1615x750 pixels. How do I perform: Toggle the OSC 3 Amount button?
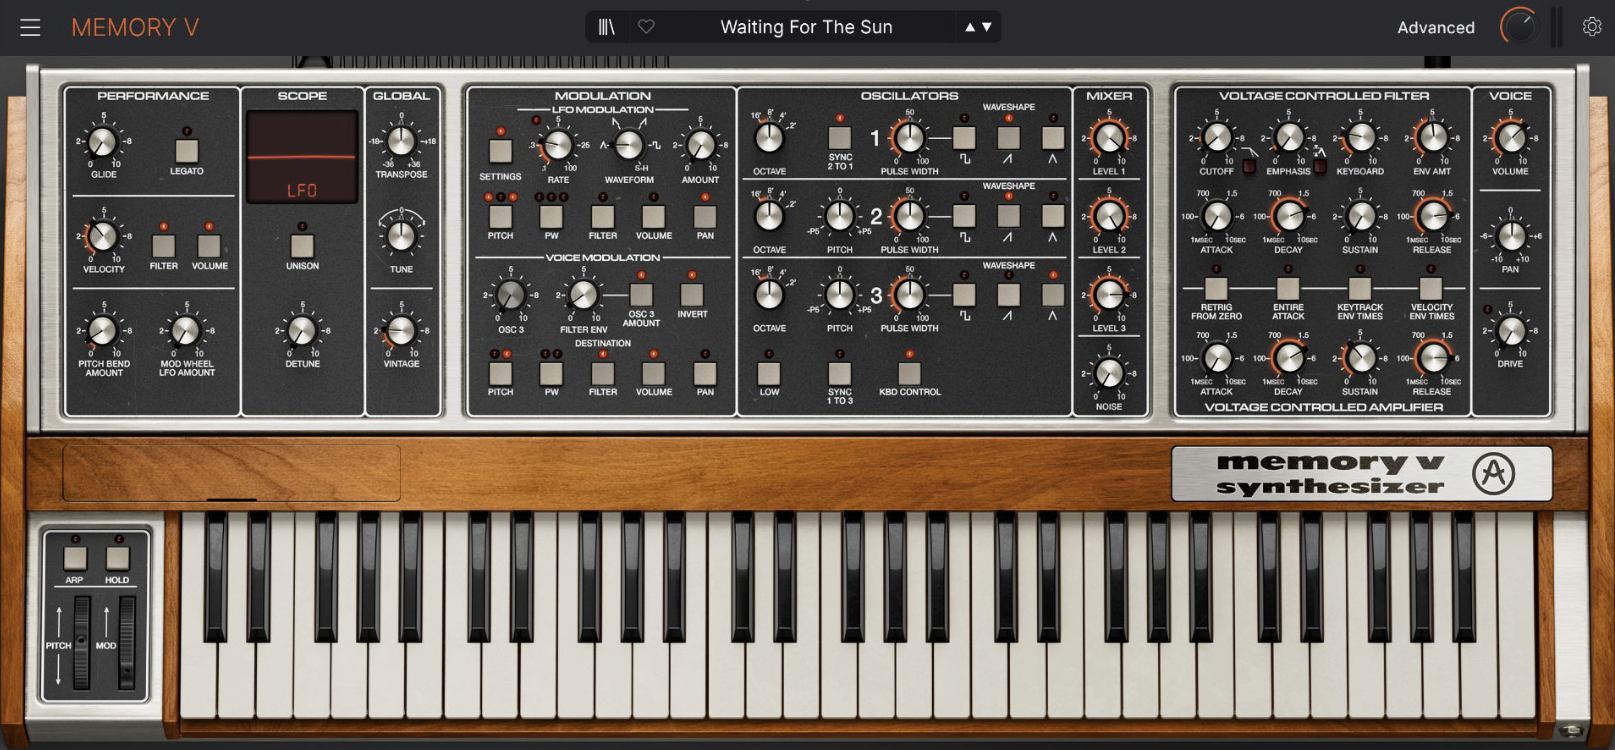[x=641, y=294]
